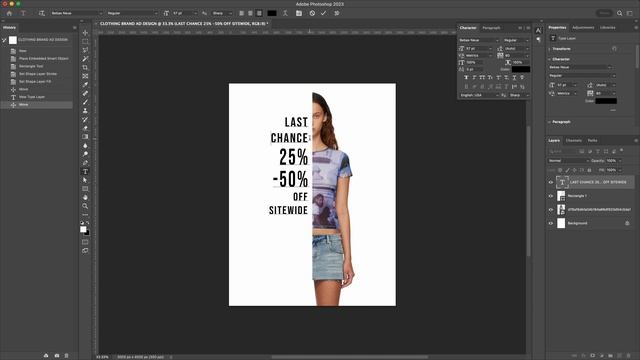This screenshot has height=360, width=640.
Task: Click the Home icon in options bar
Action: pyautogui.click(x=9, y=13)
